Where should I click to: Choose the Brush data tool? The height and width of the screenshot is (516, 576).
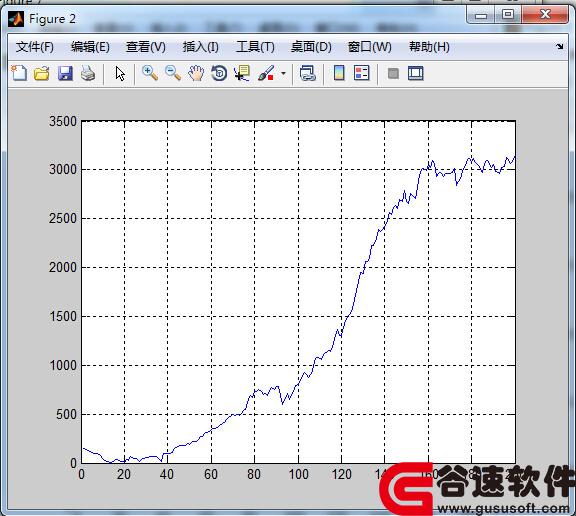(266, 73)
